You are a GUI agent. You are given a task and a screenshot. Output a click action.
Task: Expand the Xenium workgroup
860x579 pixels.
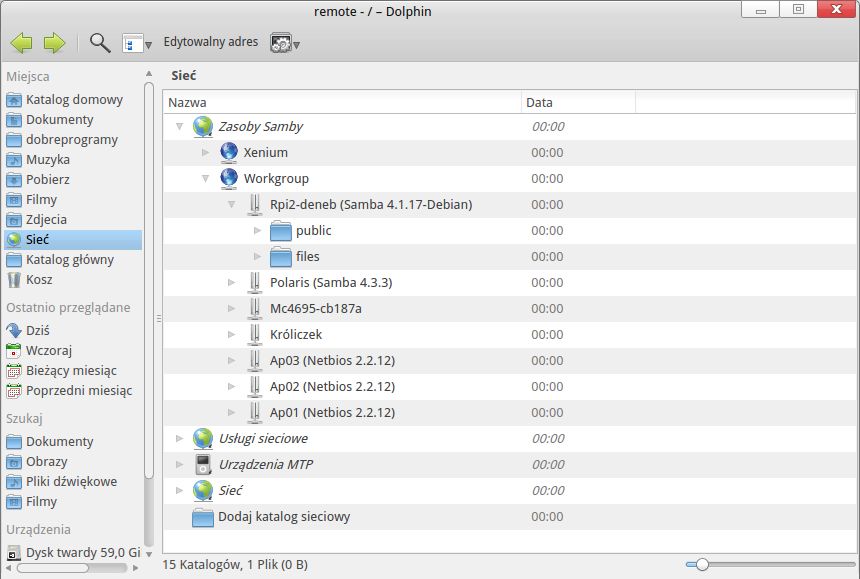click(205, 152)
